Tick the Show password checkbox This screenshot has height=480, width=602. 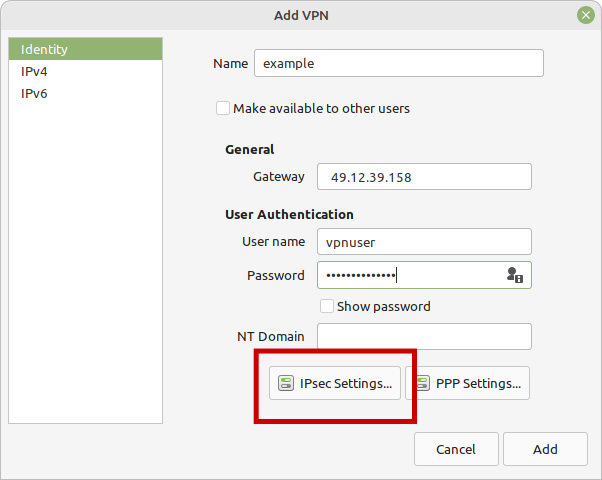click(x=327, y=306)
